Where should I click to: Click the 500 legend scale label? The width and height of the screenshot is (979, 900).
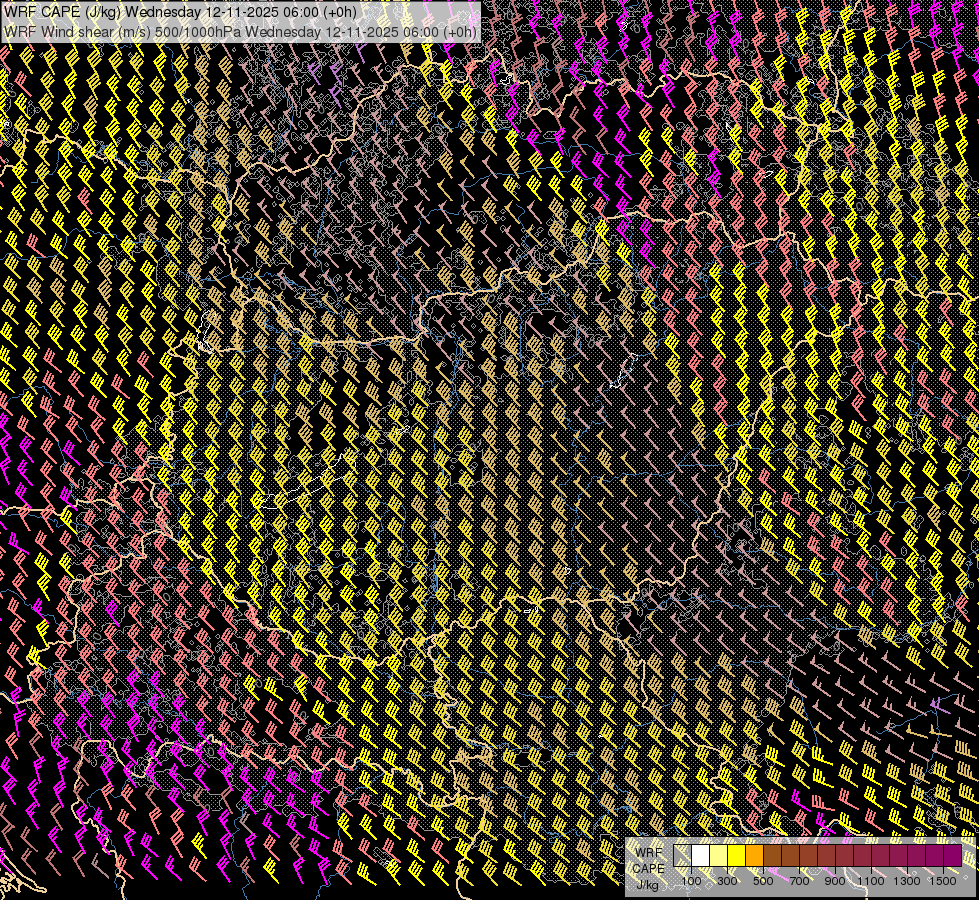click(x=763, y=881)
